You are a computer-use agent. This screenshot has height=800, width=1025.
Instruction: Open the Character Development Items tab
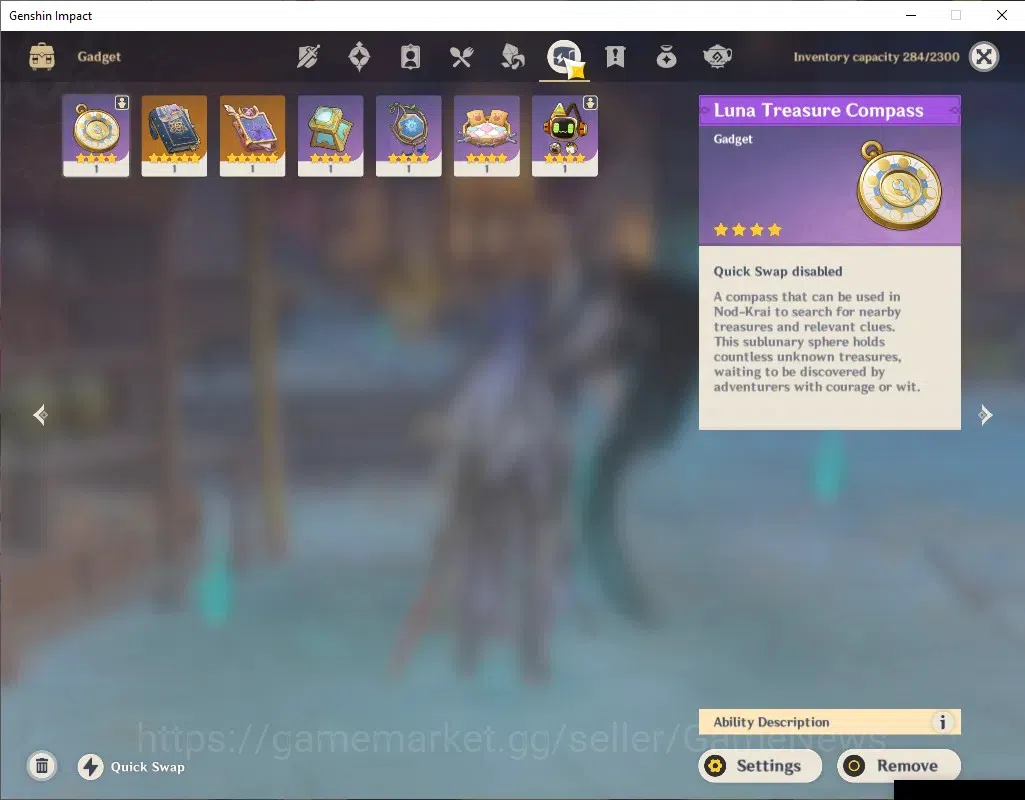(411, 57)
